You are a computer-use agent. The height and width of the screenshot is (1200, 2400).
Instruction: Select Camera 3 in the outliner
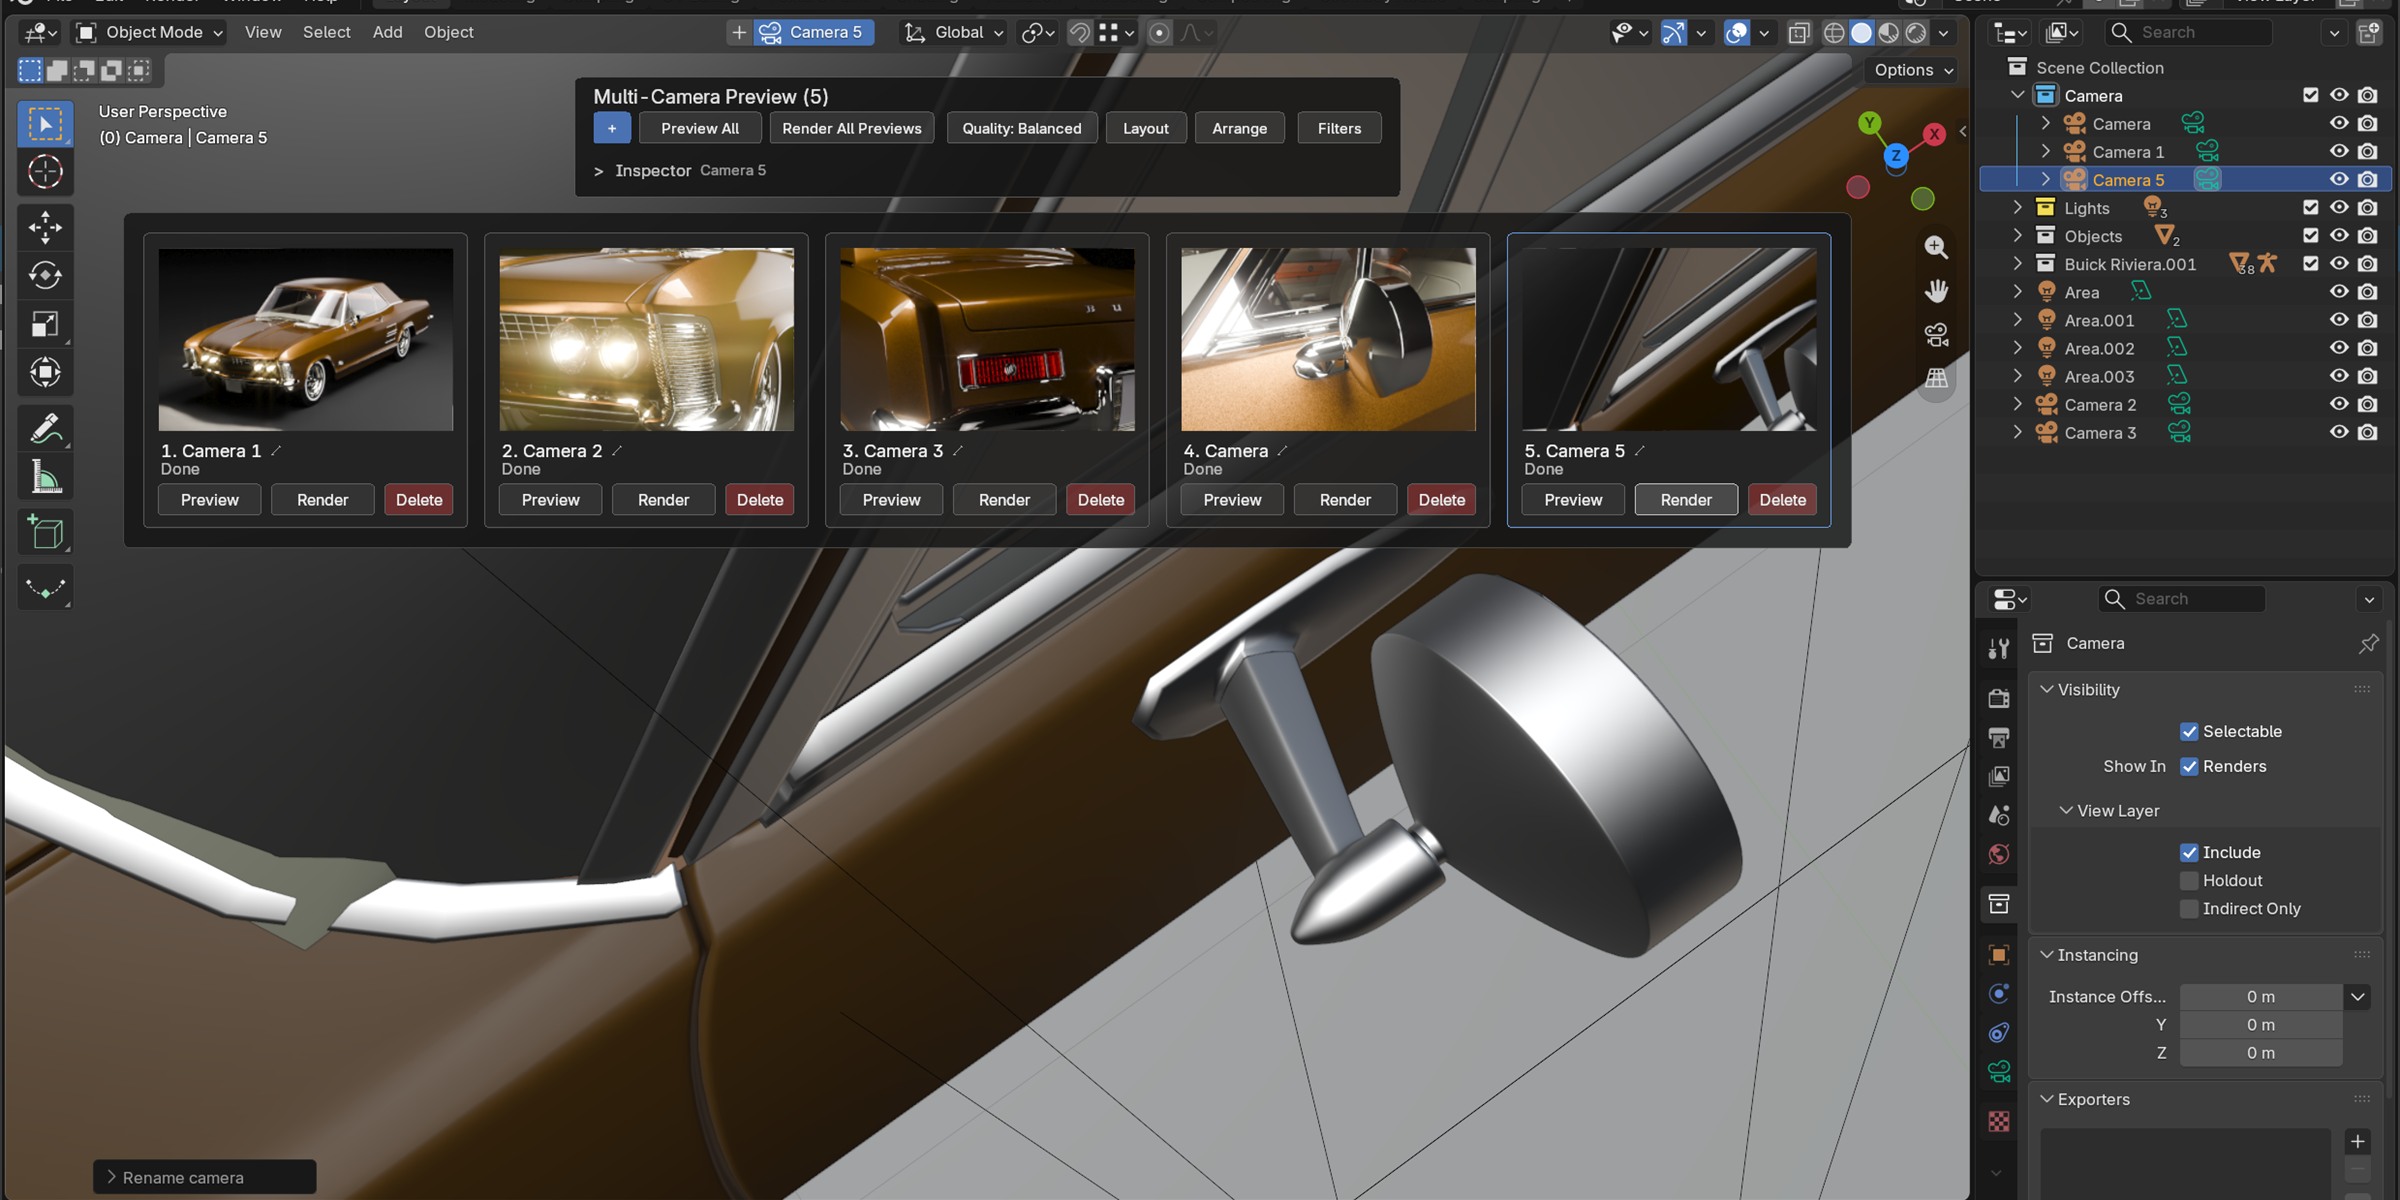point(2100,433)
